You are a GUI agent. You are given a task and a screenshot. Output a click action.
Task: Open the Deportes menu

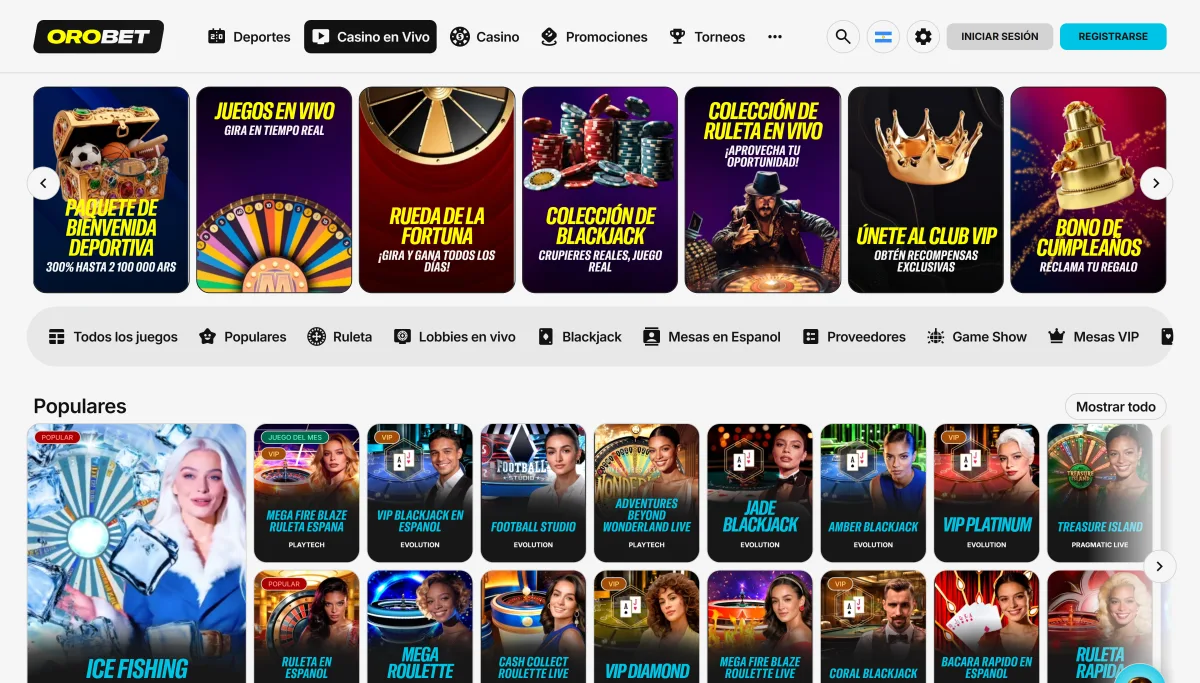click(249, 37)
